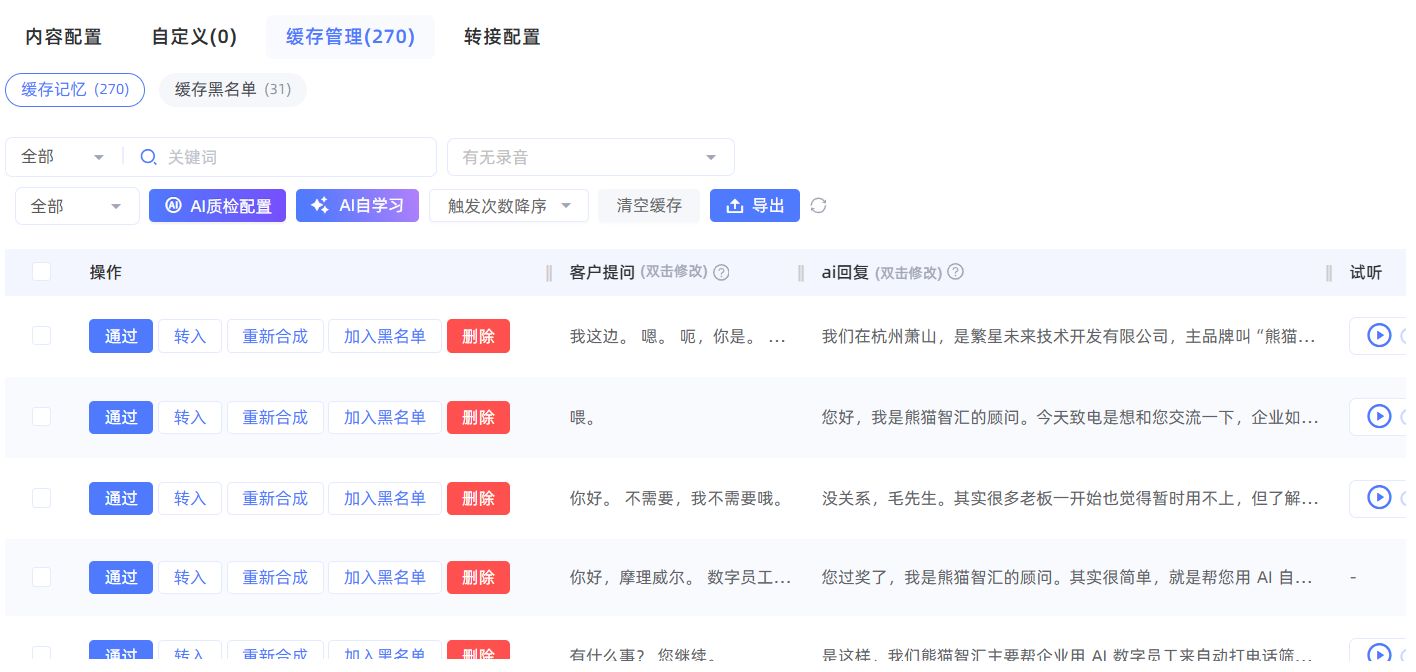Check the row 你好，摩理威尔。
The width and height of the screenshot is (1416, 672).
pos(41,577)
